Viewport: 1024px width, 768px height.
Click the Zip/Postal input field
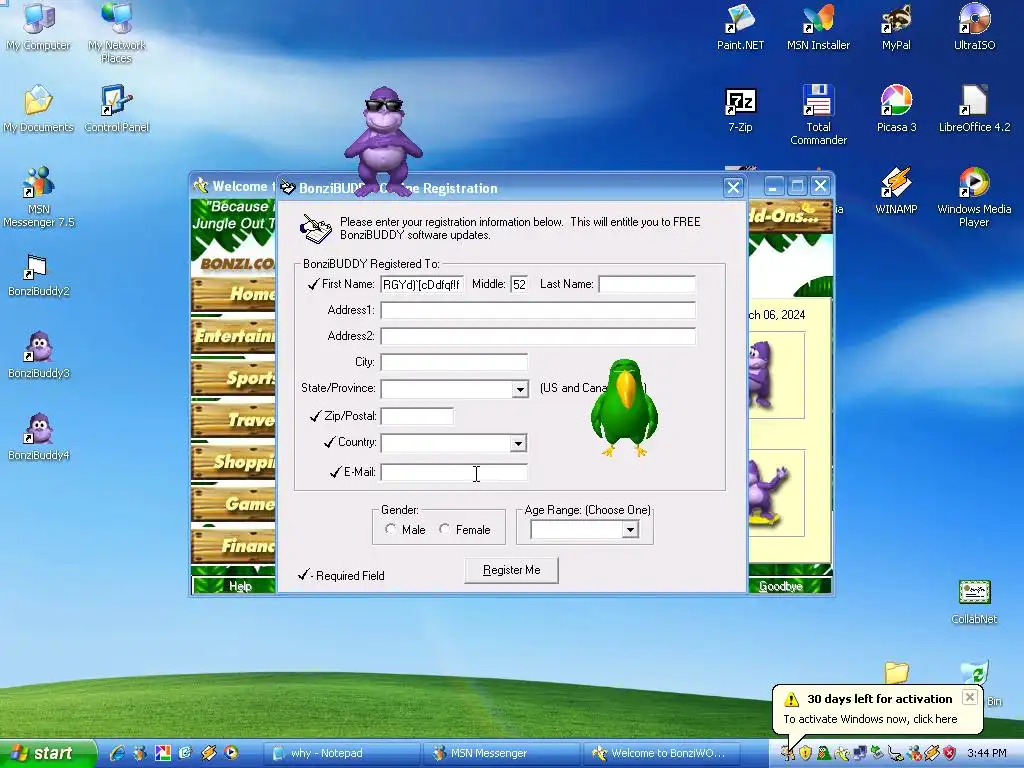(x=417, y=416)
